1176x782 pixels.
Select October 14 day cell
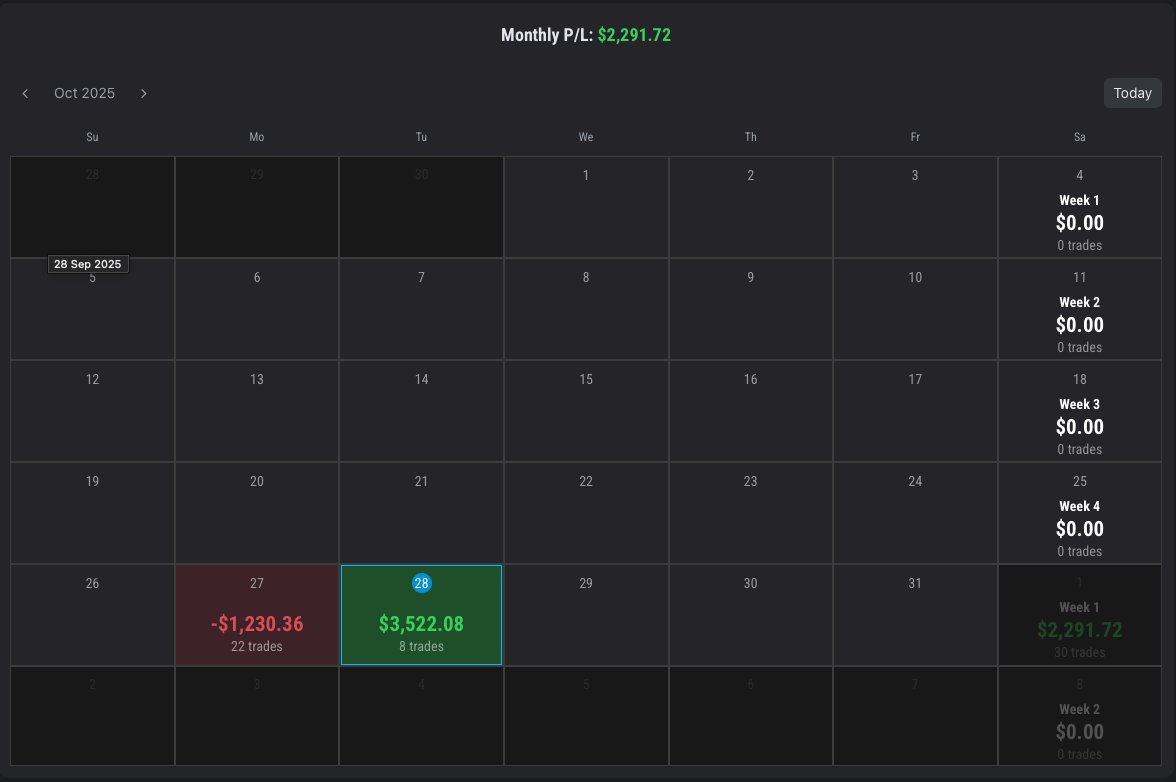click(422, 411)
